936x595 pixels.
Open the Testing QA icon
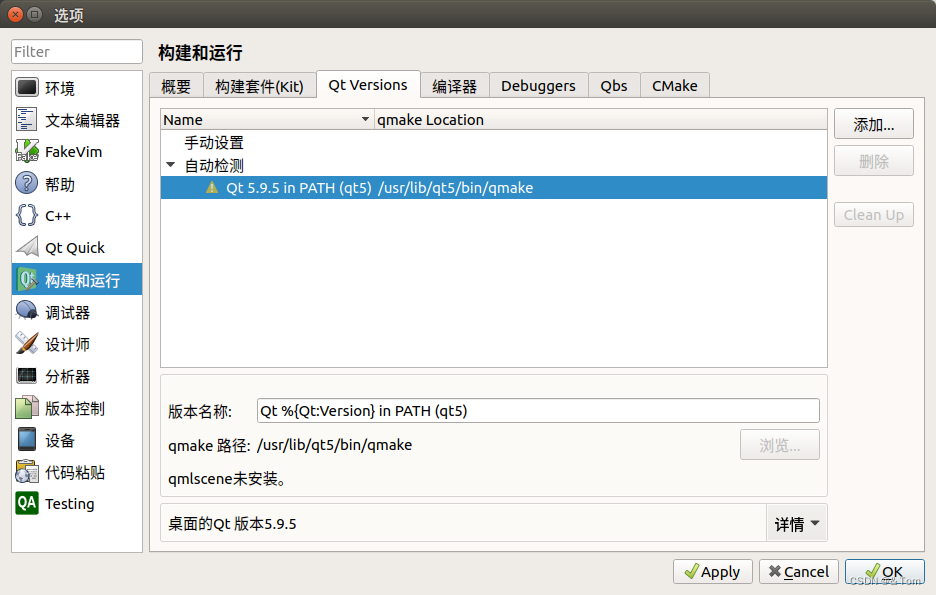point(27,504)
